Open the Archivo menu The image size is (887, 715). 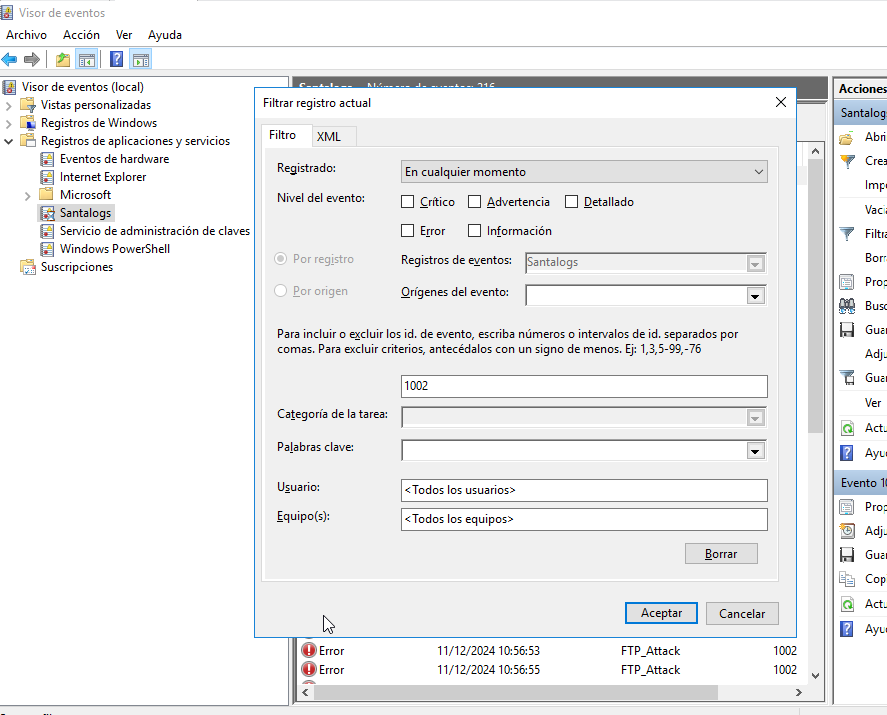tap(27, 35)
